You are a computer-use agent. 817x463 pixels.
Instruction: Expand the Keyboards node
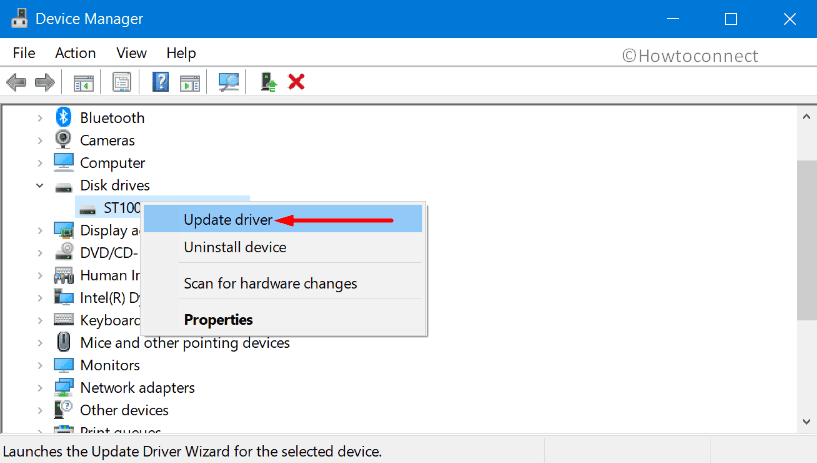point(40,320)
